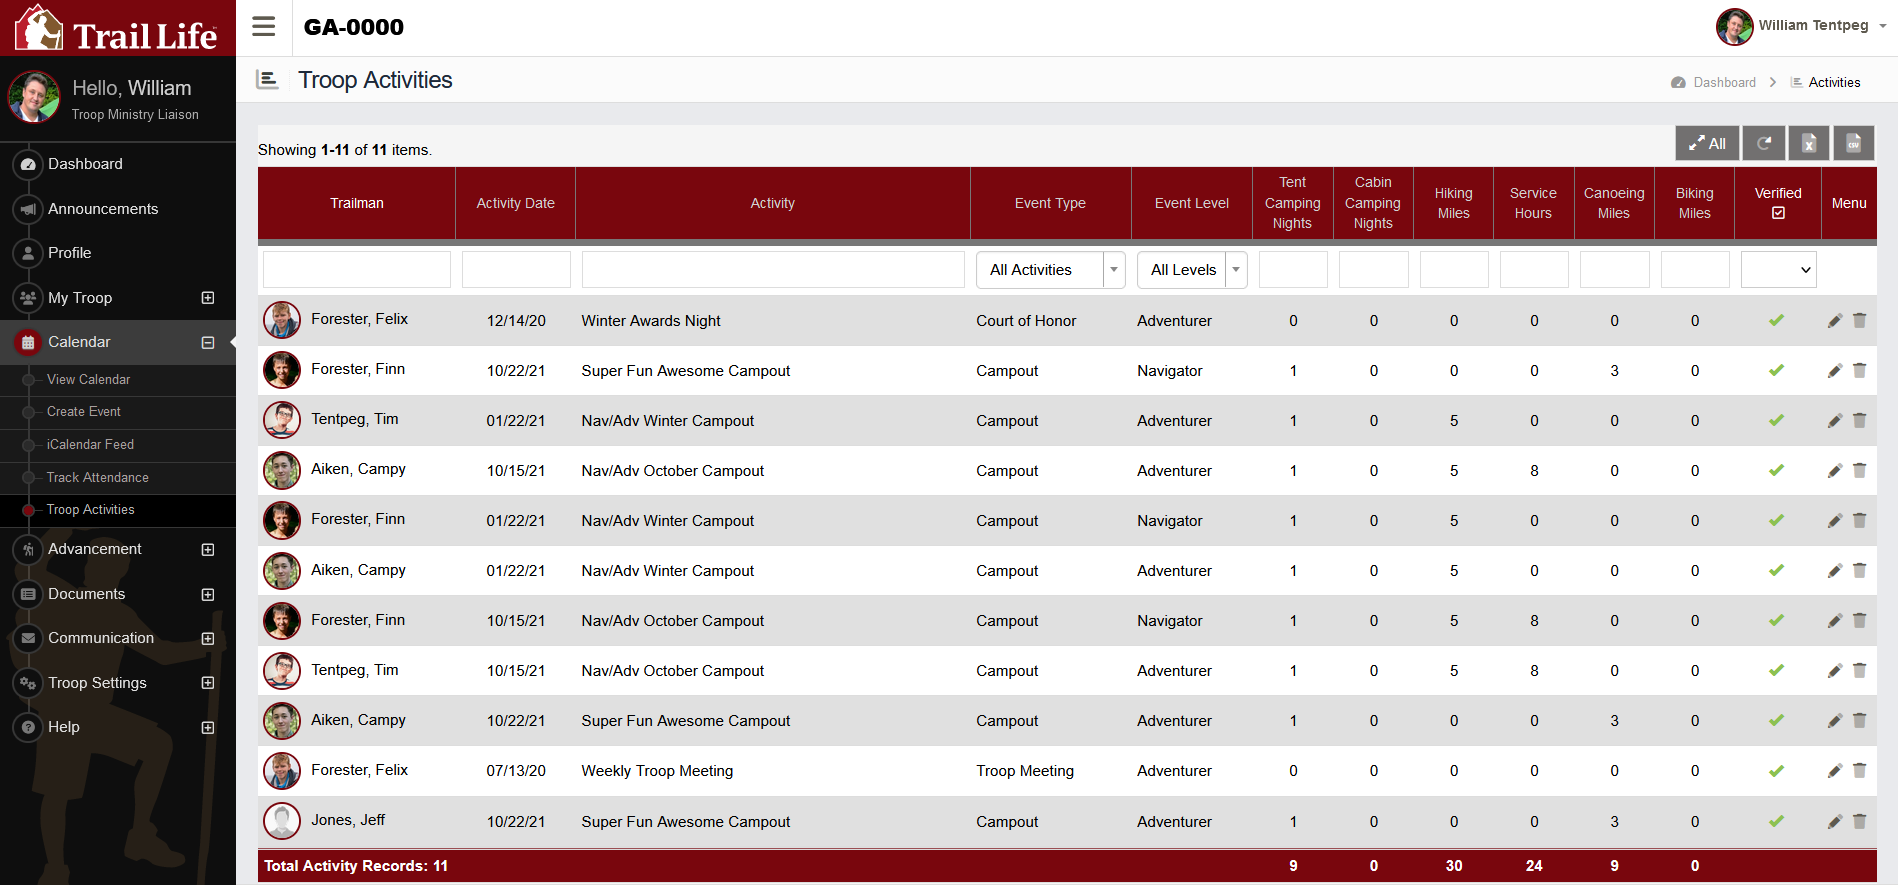Delete Tentpeg, Tim 10/15/21 October Campout row
Image resolution: width=1898 pixels, height=885 pixels.
[1859, 671]
